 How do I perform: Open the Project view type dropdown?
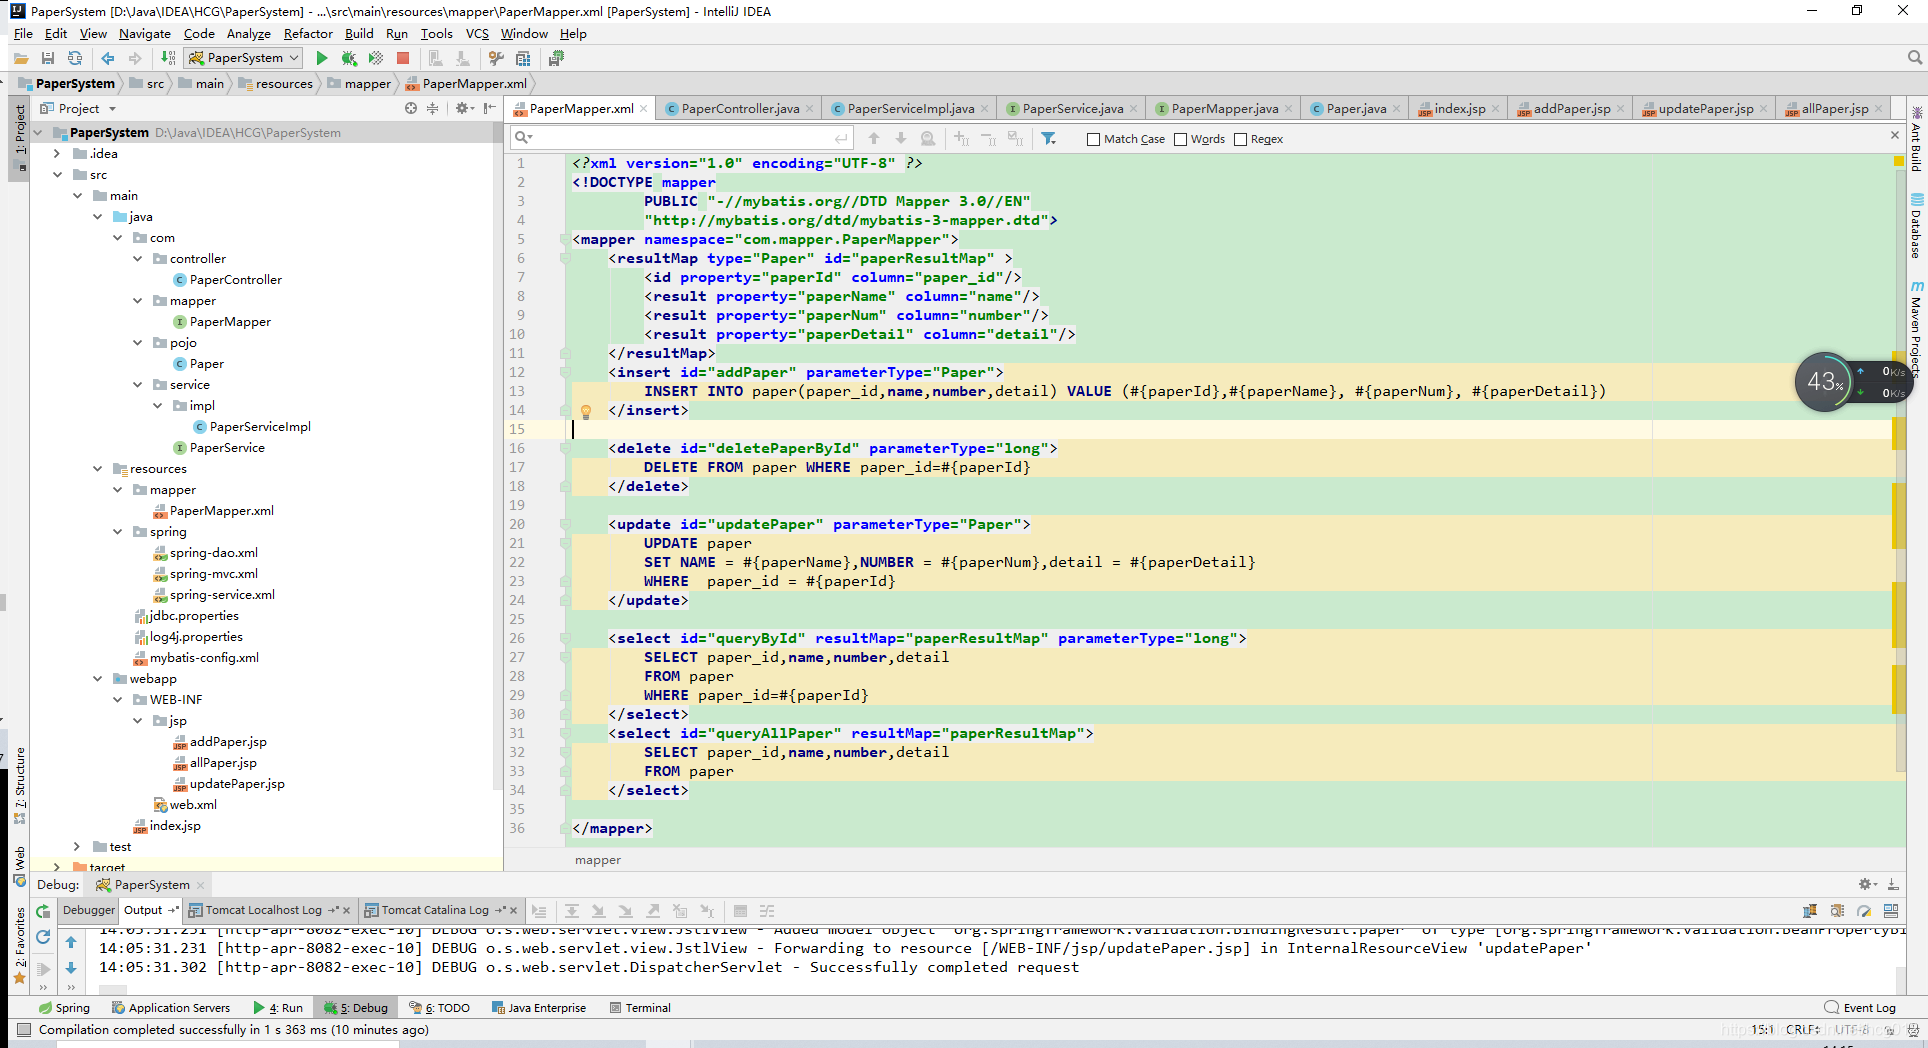coord(112,109)
